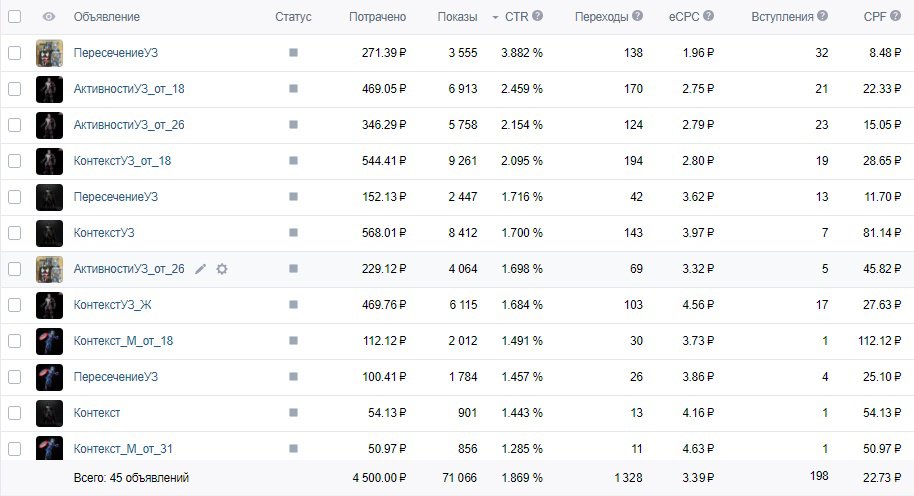Viewport: 914px width, 496px height.
Task: Click the help icon next to Вступления
Action: pos(822,16)
